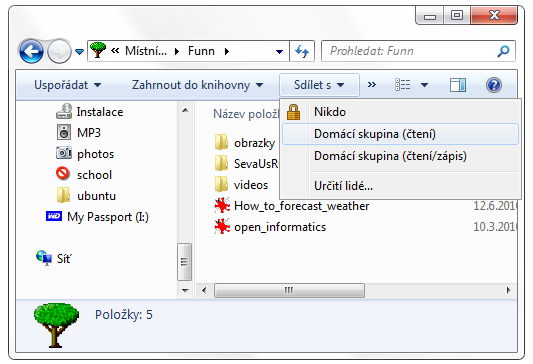Click navigation pane scroll down arrow

point(185,291)
